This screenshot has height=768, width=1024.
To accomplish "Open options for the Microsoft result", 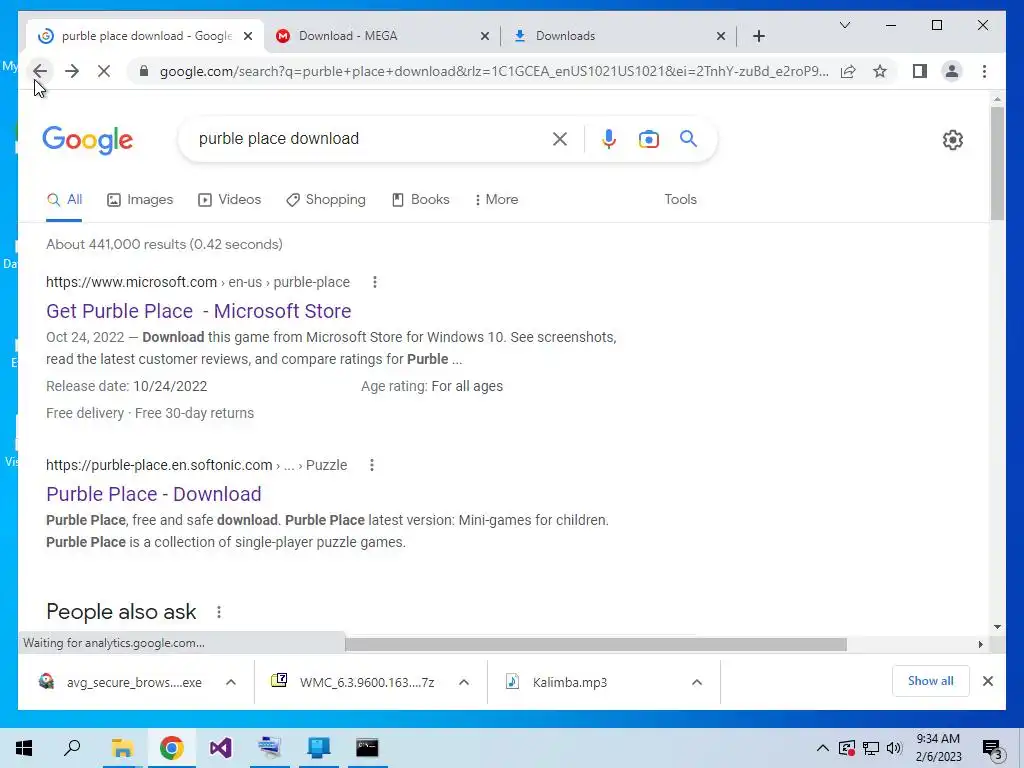I will coord(374,282).
